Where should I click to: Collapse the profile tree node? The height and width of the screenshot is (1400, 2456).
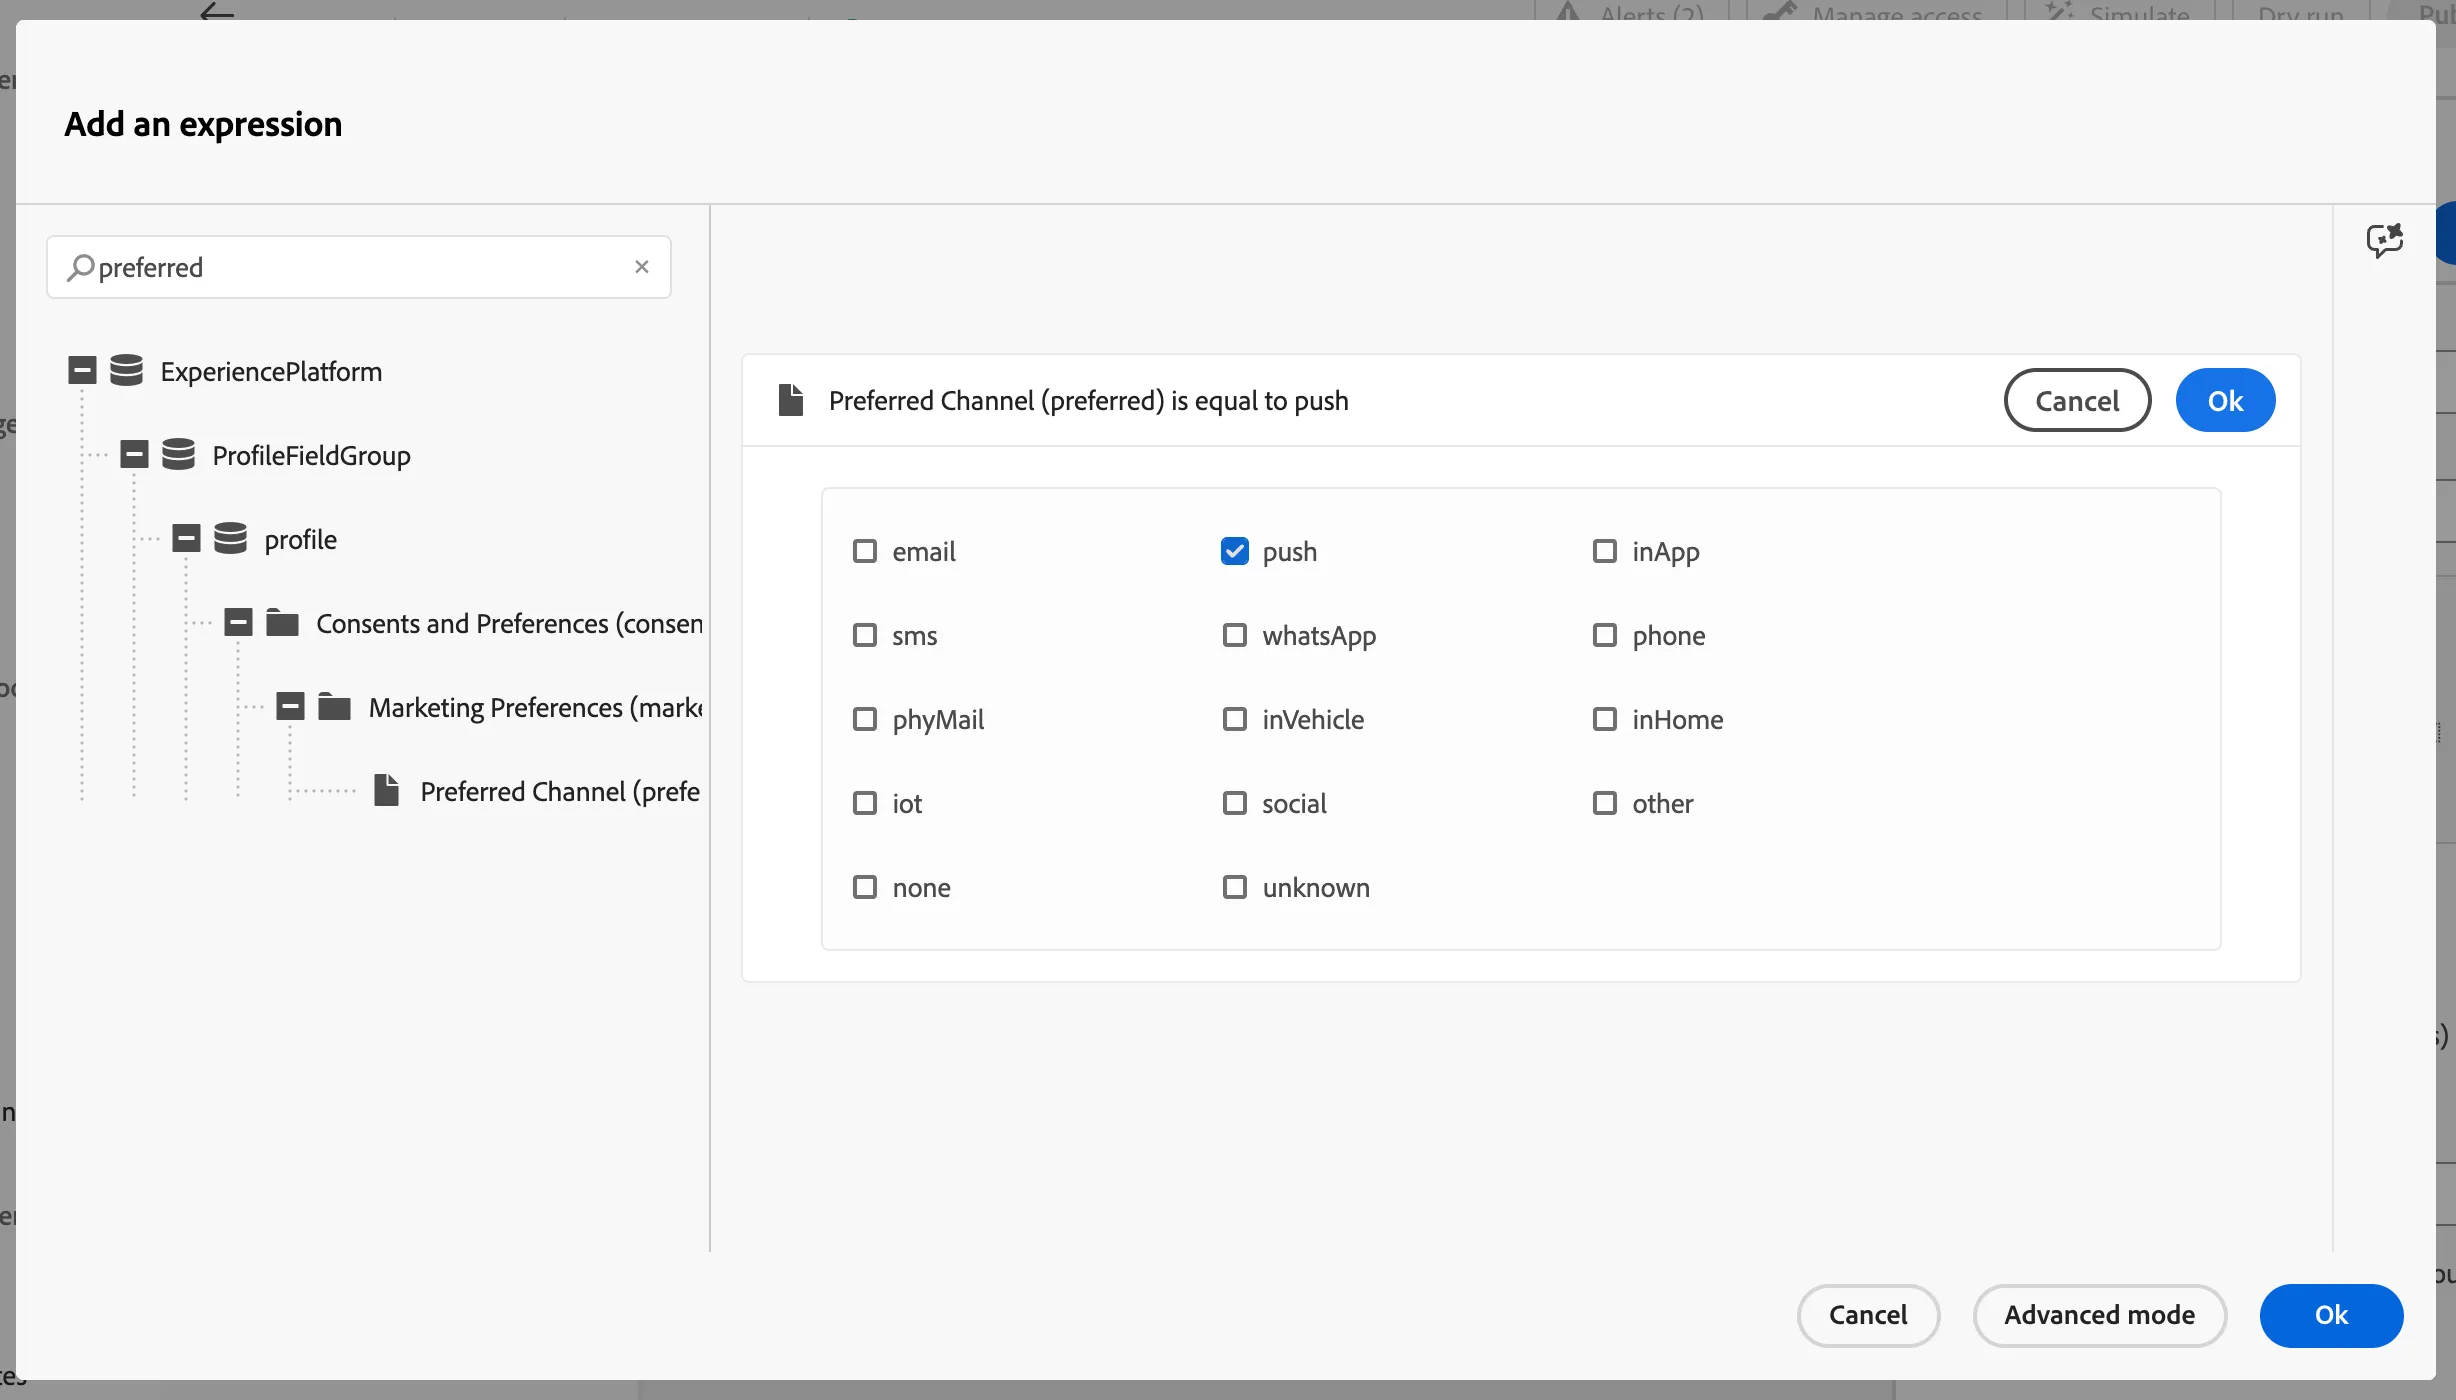[x=186, y=539]
